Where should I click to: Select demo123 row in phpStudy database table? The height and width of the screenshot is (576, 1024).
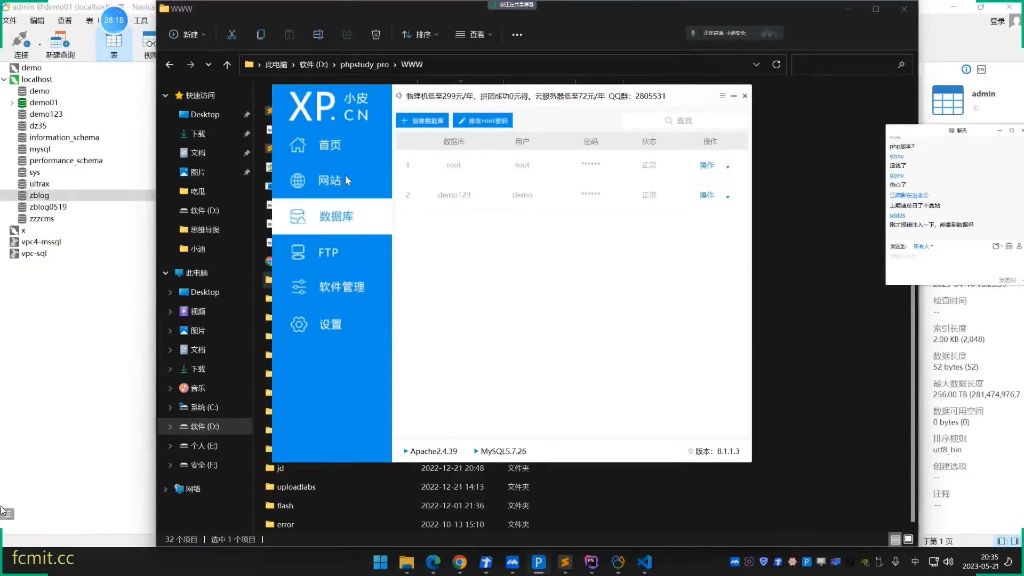[571, 195]
